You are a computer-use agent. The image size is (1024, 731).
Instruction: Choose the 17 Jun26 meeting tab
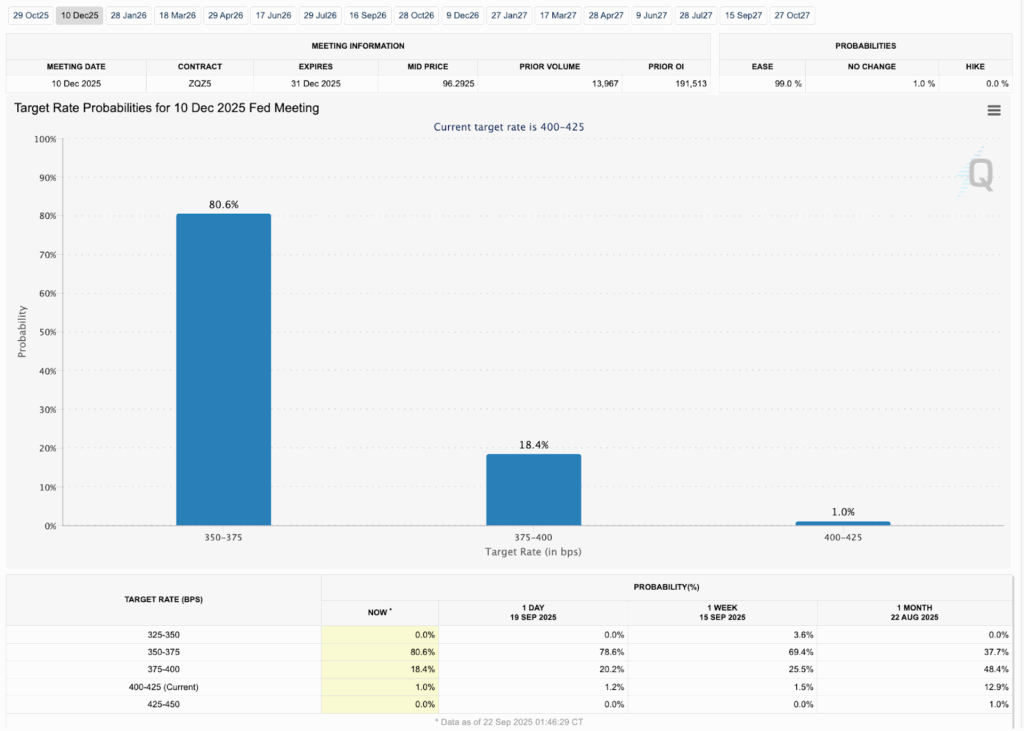pos(273,16)
